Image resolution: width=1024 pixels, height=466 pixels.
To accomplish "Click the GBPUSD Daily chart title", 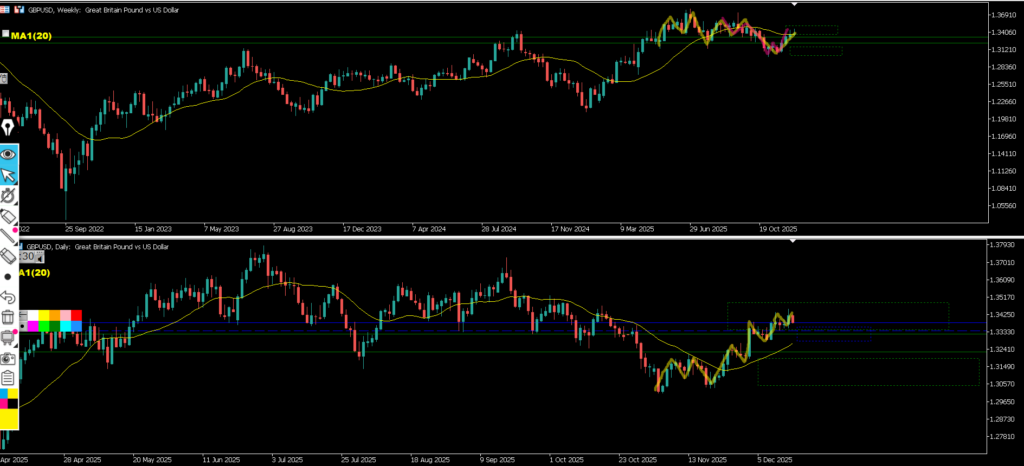I will coord(98,246).
